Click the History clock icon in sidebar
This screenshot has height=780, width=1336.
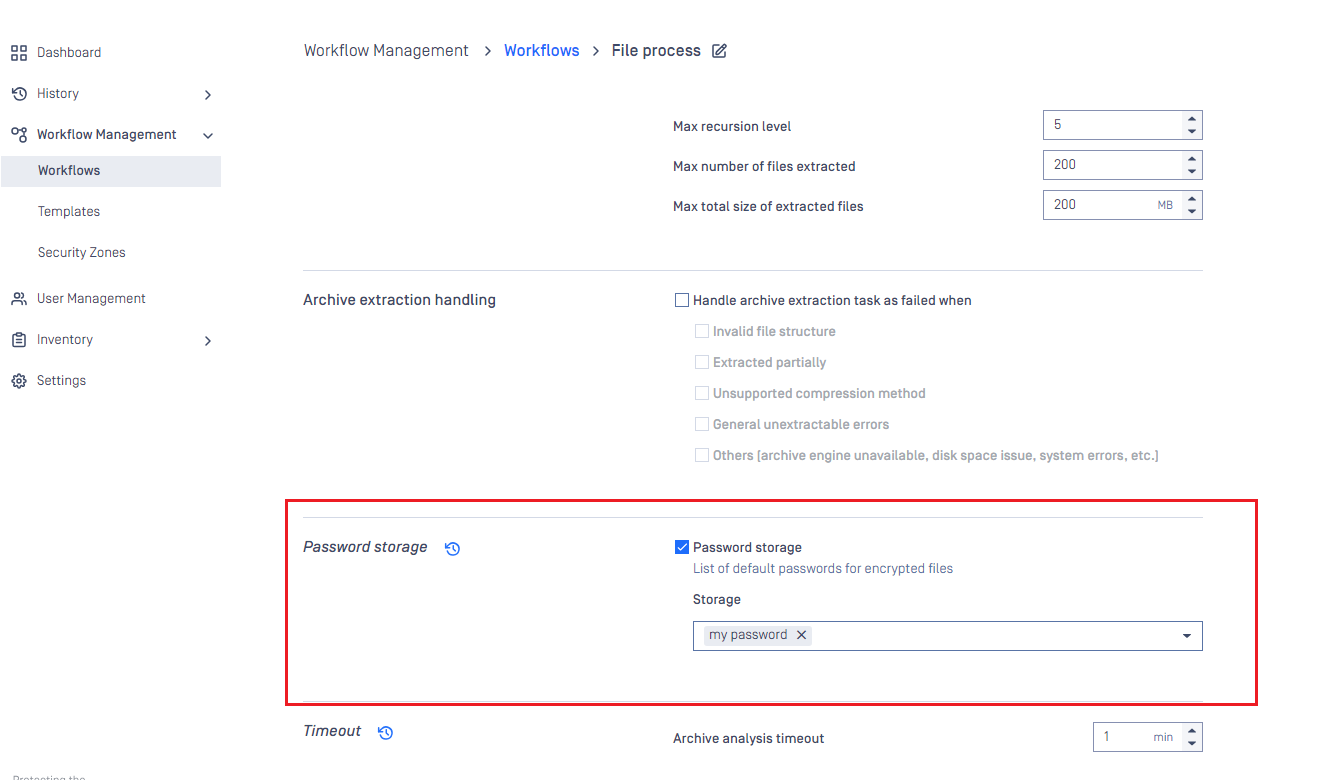(x=19, y=94)
